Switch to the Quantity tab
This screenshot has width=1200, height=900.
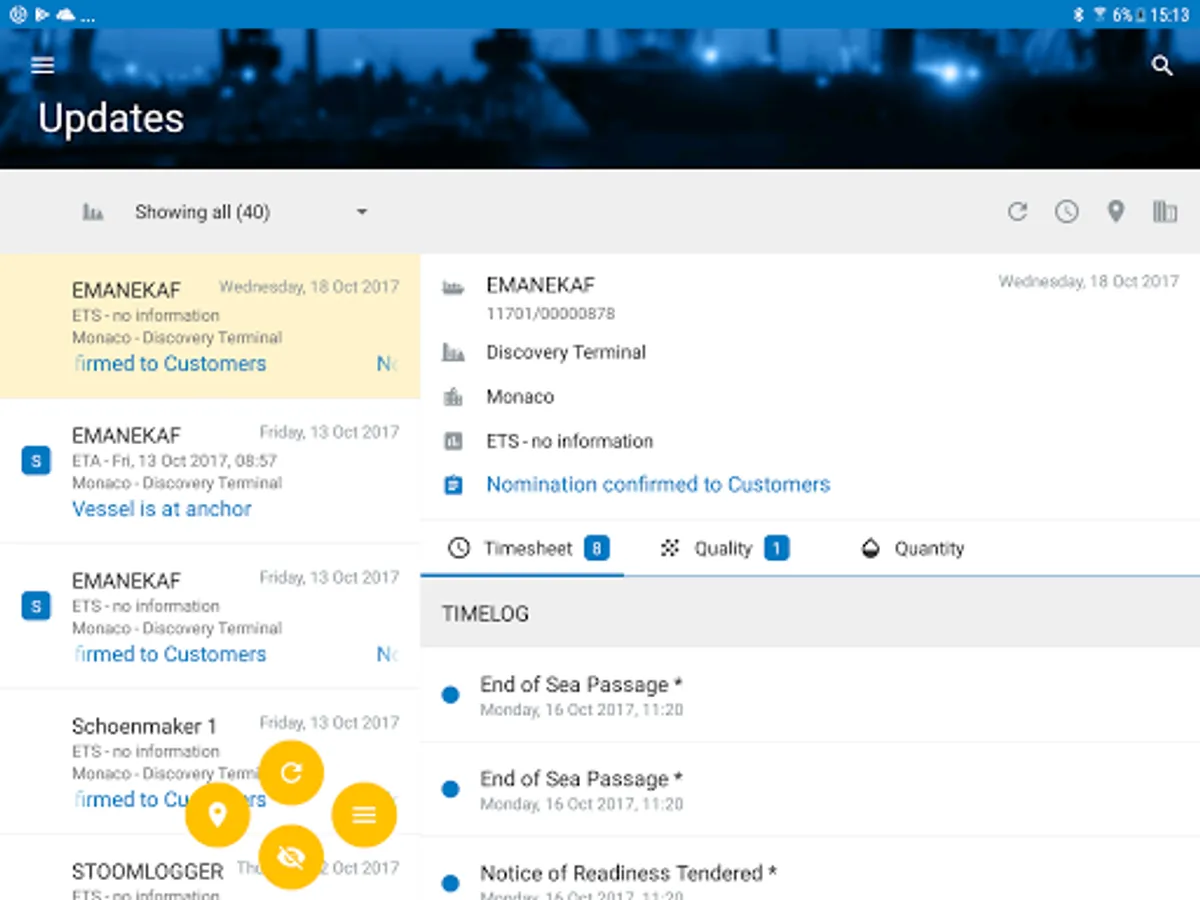coord(912,548)
